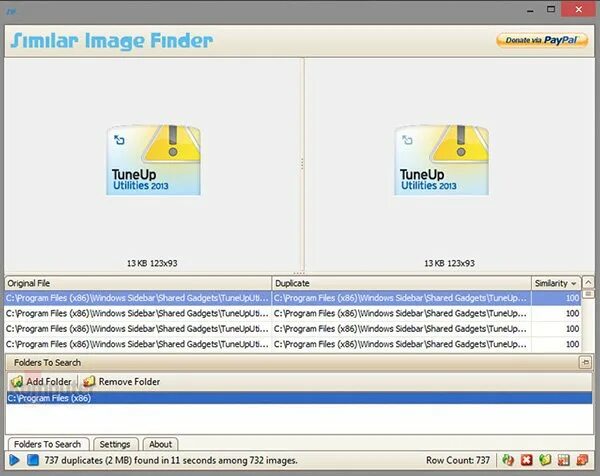Select the C:\Program Files (x86) folder entry
Viewport: 600px width, 476px height.
299,398
